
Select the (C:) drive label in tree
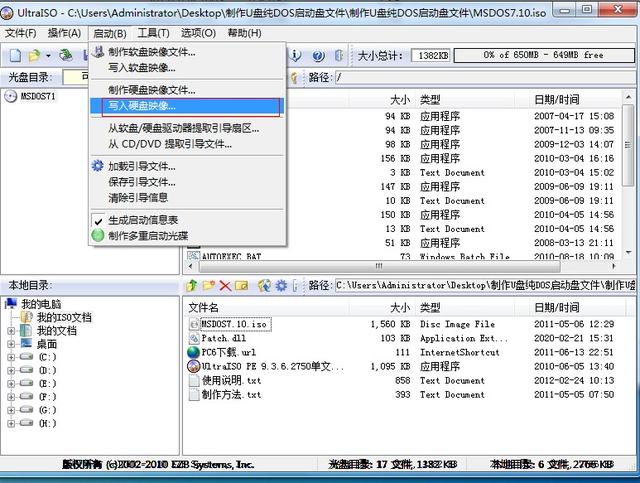pyautogui.click(x=48, y=357)
